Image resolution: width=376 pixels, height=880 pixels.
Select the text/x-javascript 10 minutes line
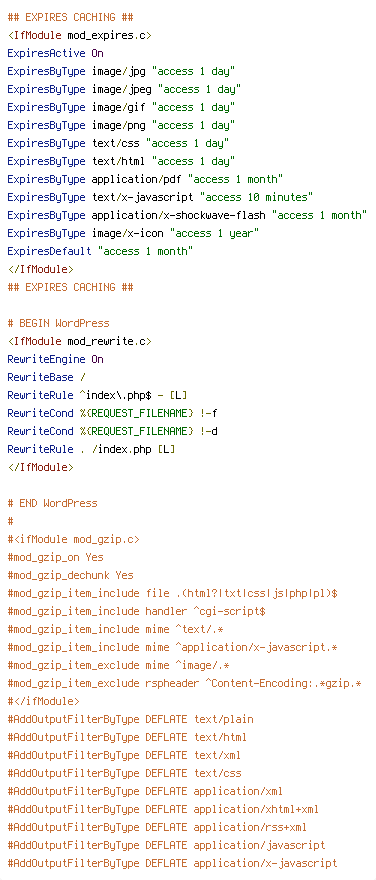(160, 197)
